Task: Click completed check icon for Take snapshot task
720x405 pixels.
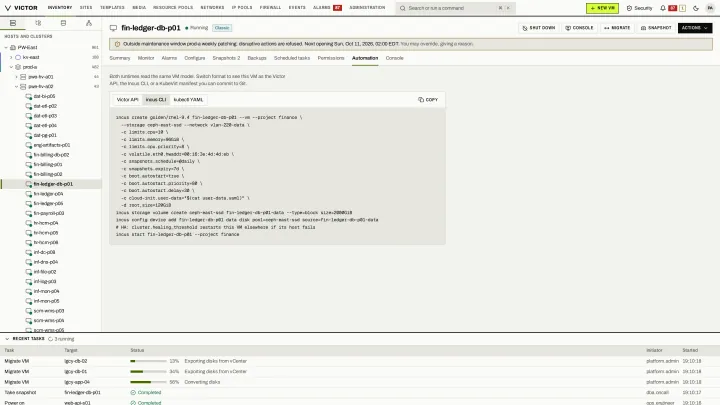Action: click(x=133, y=393)
